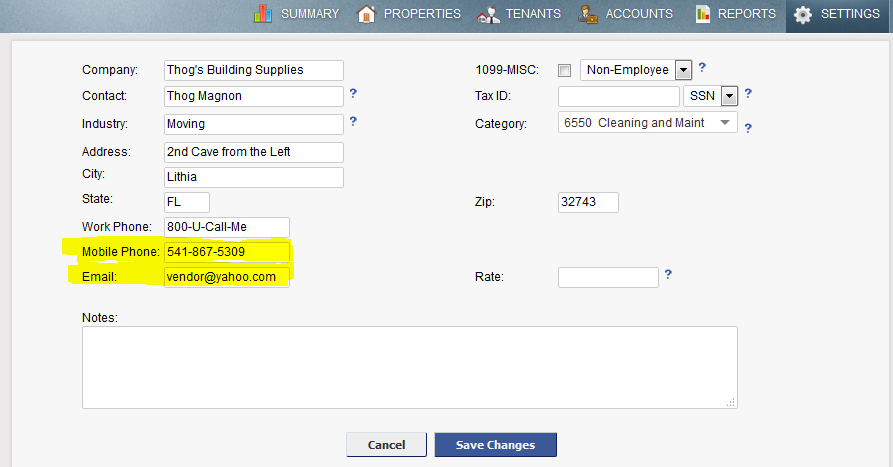Image resolution: width=893 pixels, height=467 pixels.
Task: Click the Reports document icon
Action: pyautogui.click(x=703, y=14)
